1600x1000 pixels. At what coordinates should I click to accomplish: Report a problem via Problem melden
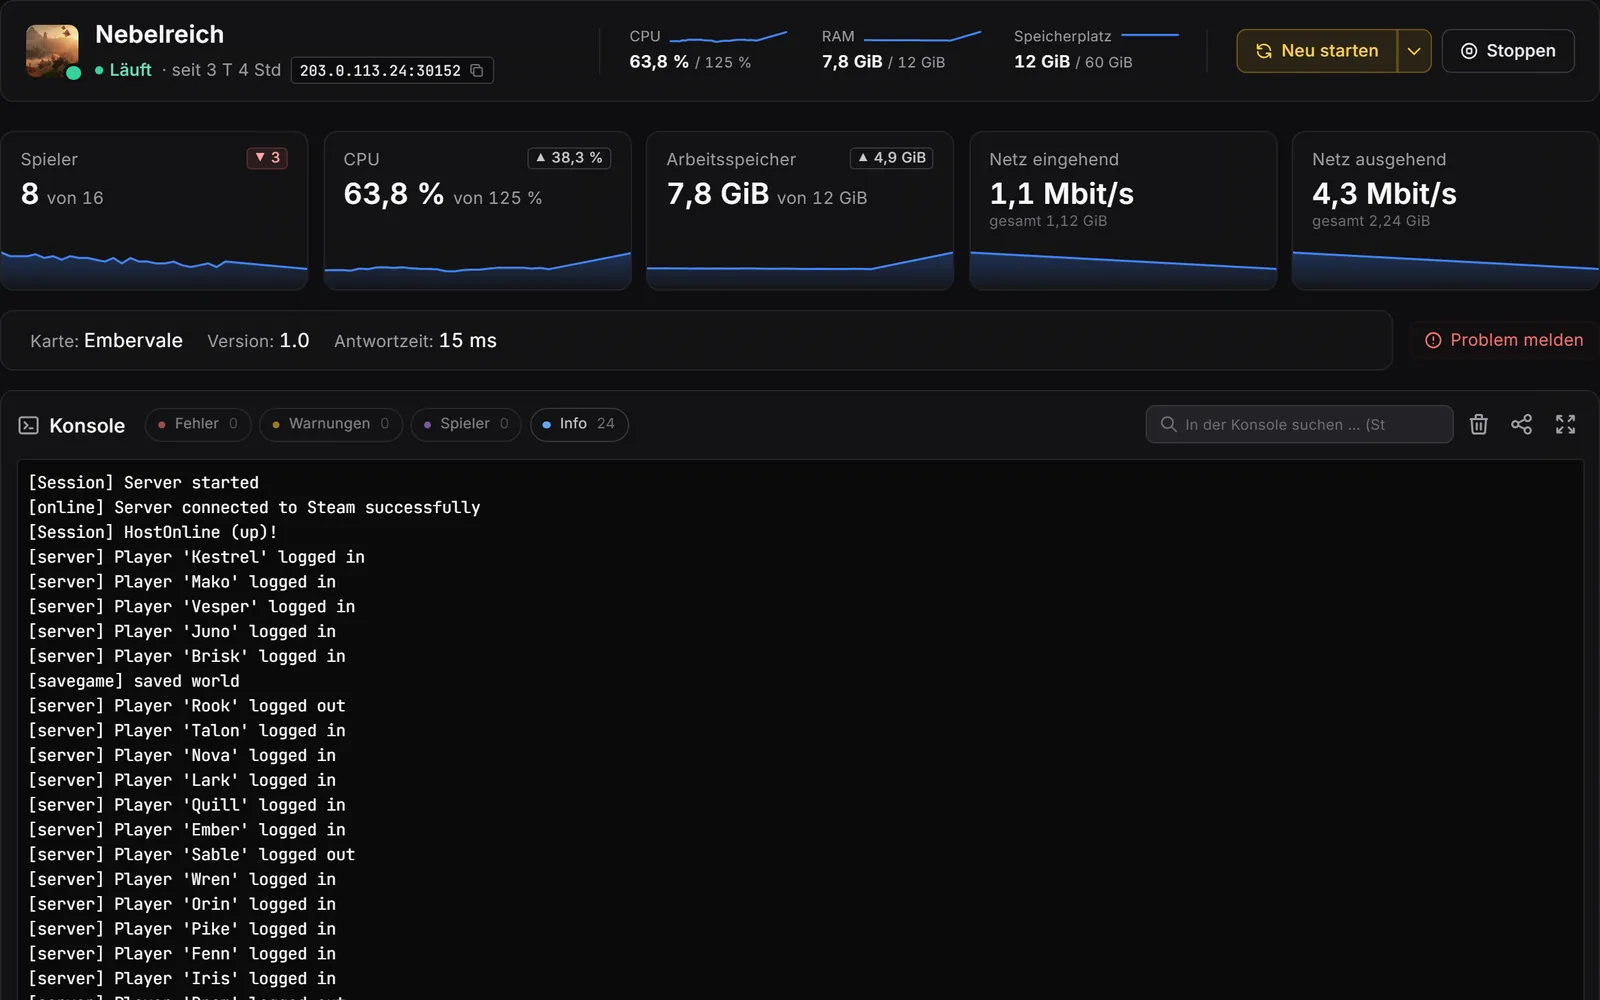pyautogui.click(x=1503, y=340)
